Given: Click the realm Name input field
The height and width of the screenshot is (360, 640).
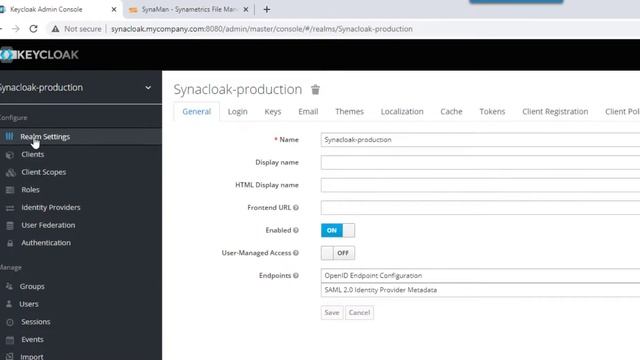Looking at the screenshot, I should [x=480, y=140].
